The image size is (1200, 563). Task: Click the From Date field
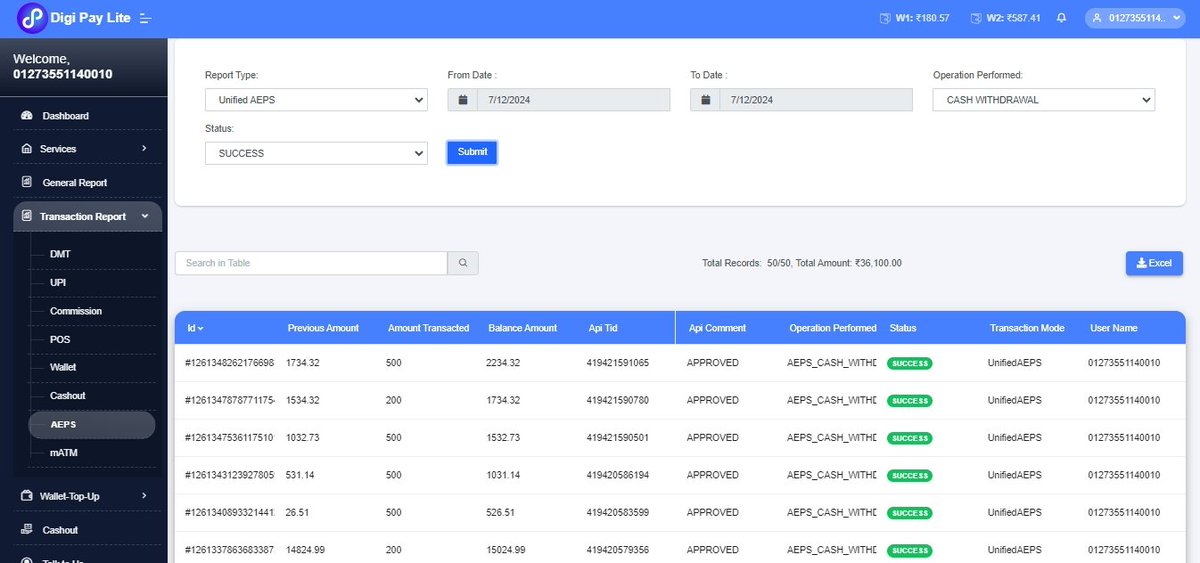573,100
